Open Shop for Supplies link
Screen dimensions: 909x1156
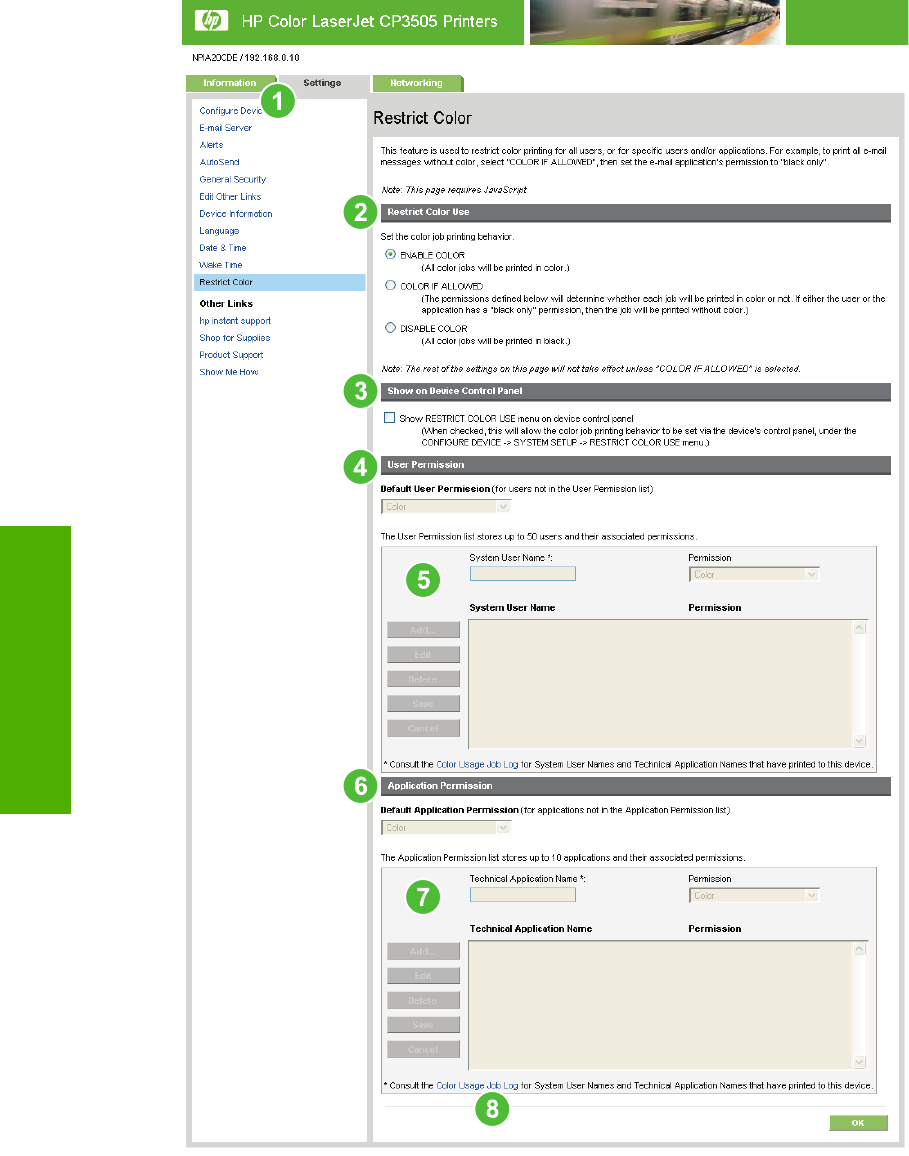(234, 338)
